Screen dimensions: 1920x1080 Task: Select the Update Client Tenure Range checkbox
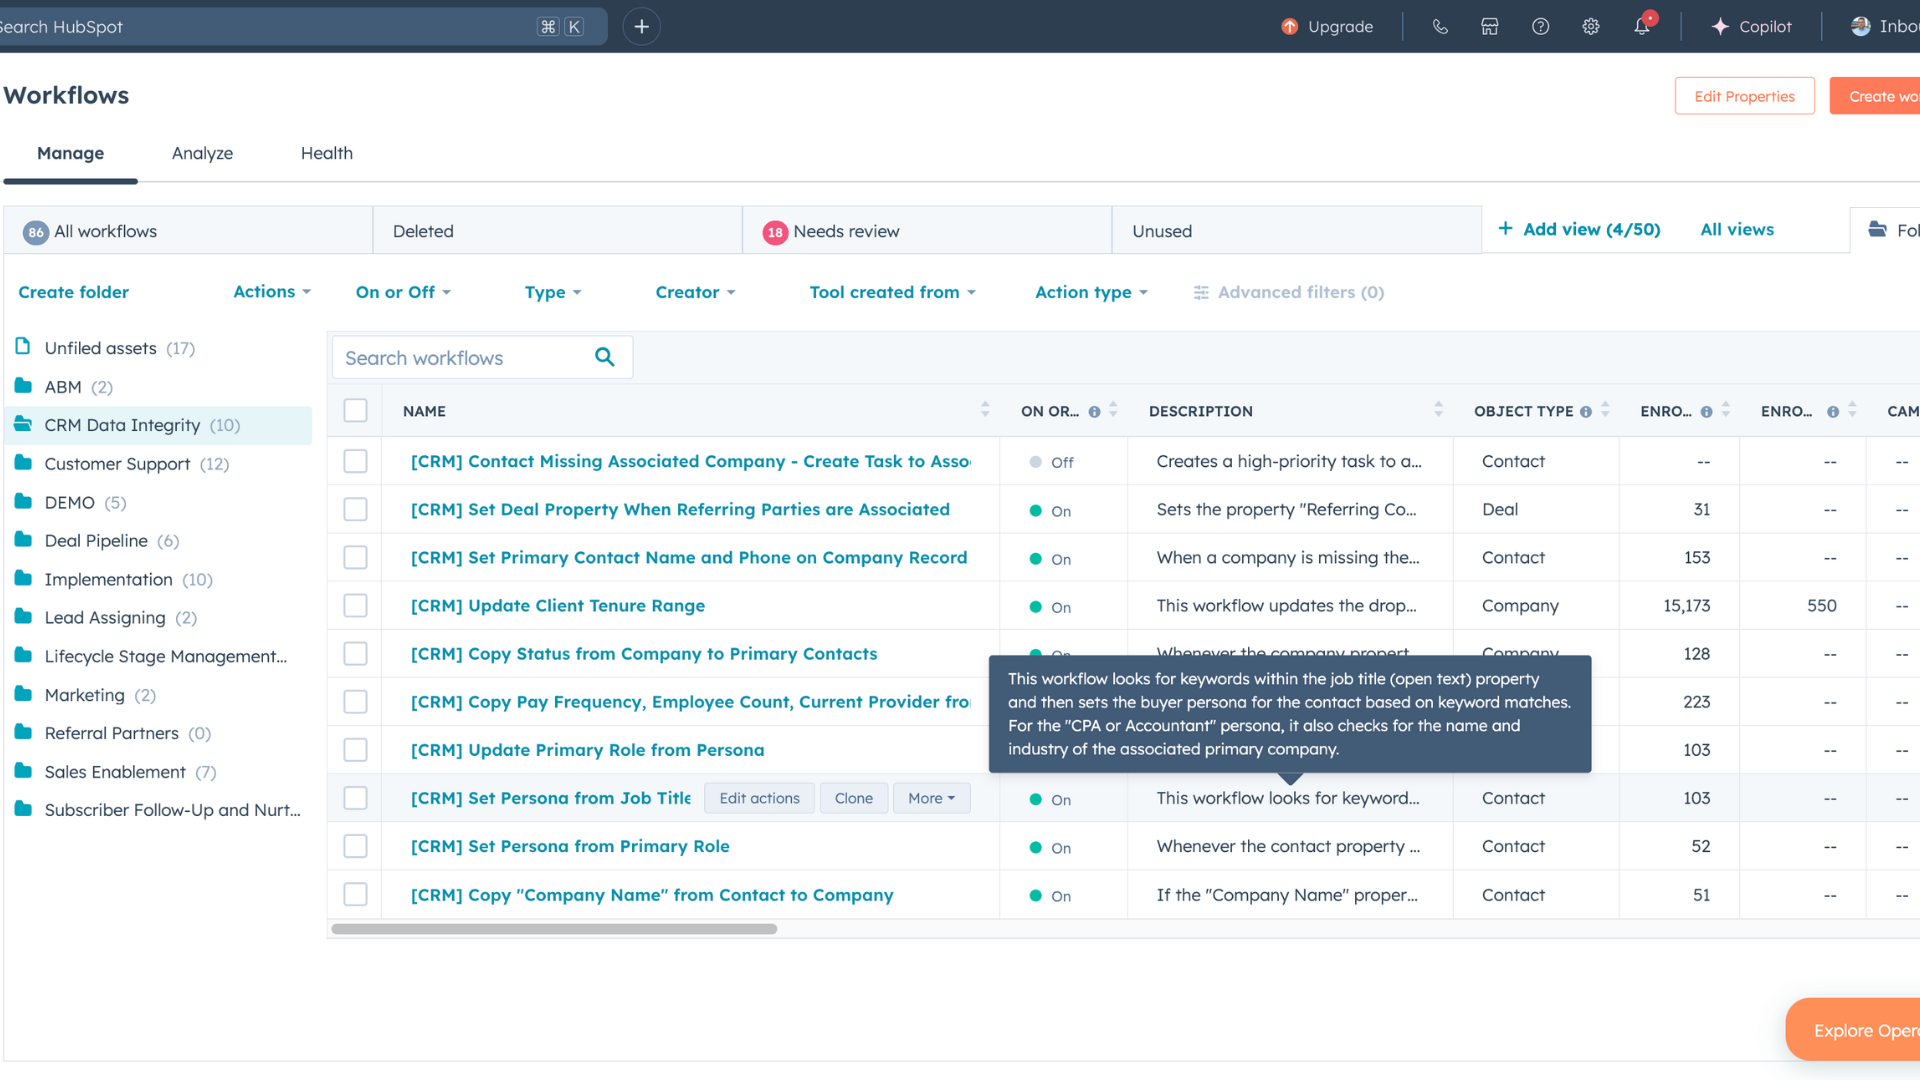355,606
